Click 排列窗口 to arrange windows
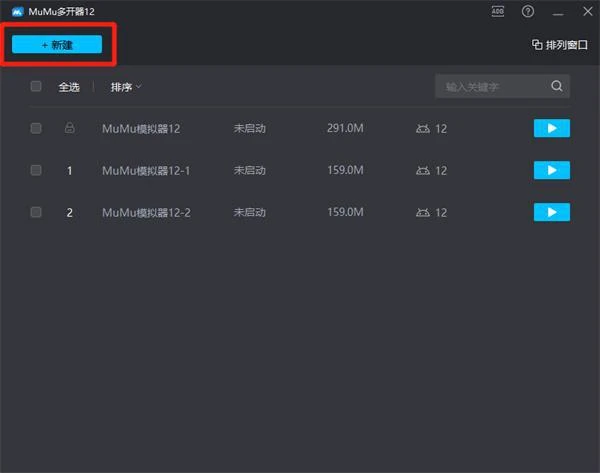This screenshot has width=600, height=473. click(560, 45)
